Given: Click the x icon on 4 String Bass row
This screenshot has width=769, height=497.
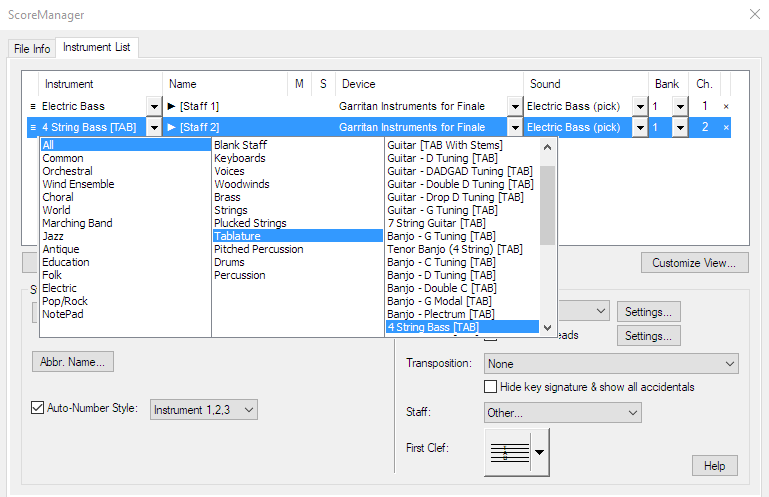Looking at the screenshot, I should click(726, 128).
